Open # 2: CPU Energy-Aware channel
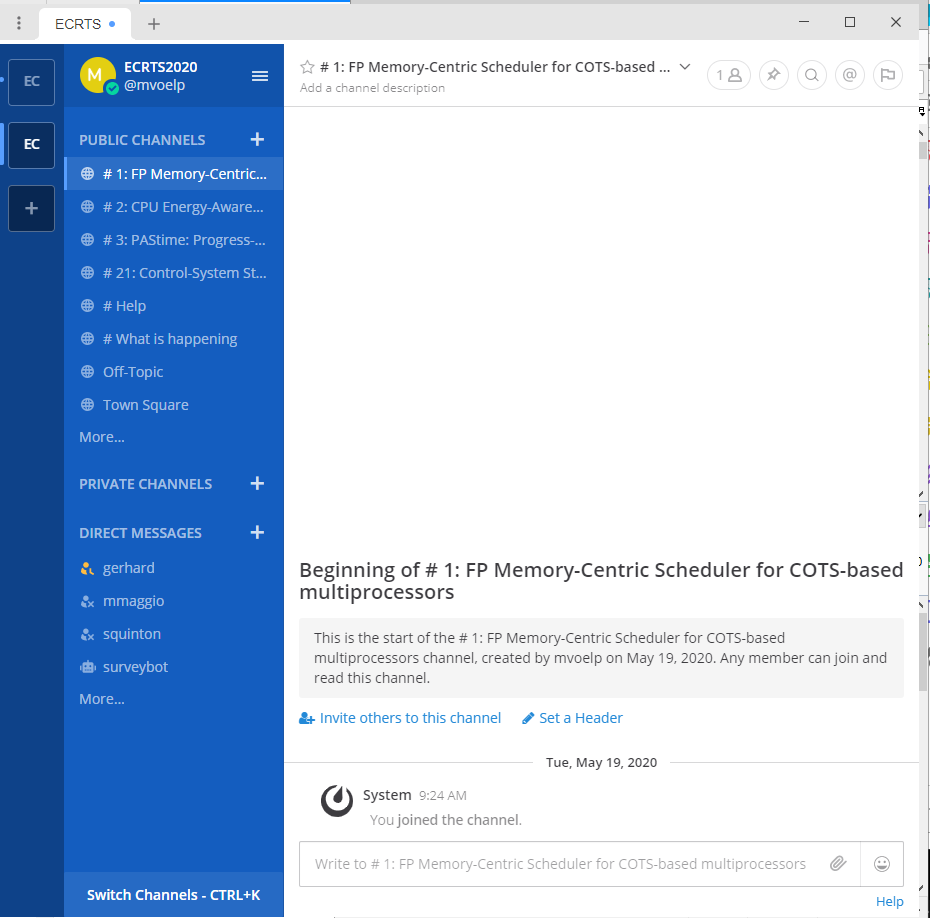Viewport: 930px width, 918px height. 174,207
